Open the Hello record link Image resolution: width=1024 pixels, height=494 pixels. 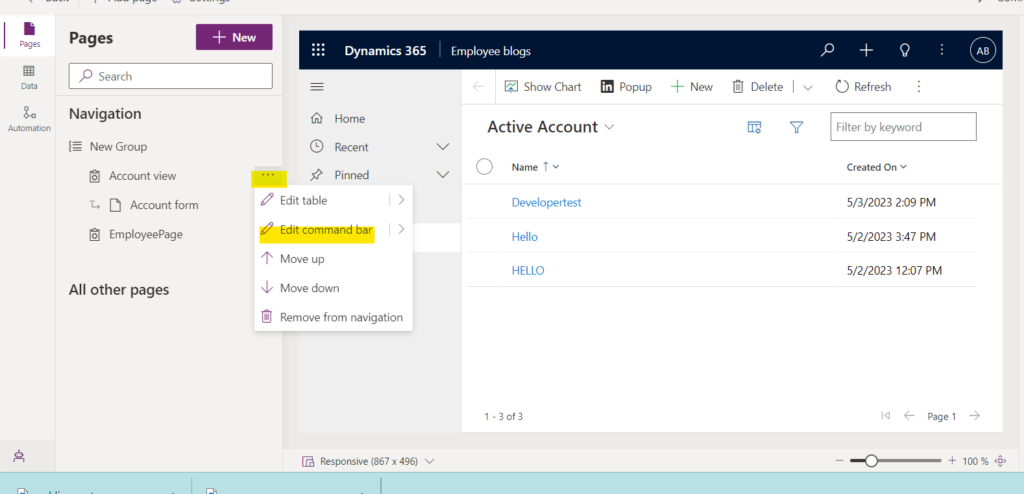(x=524, y=237)
